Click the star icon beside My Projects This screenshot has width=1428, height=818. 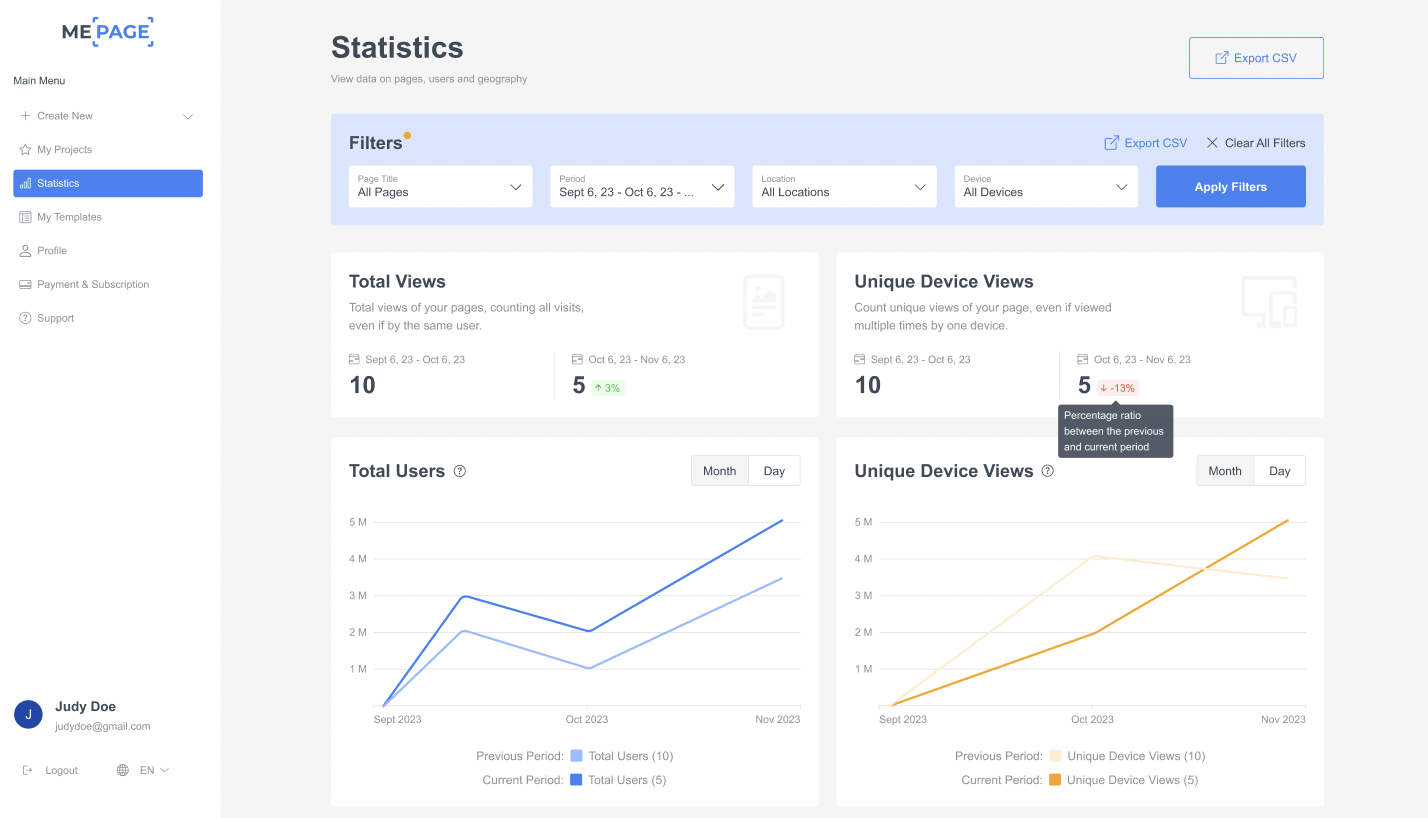25,150
